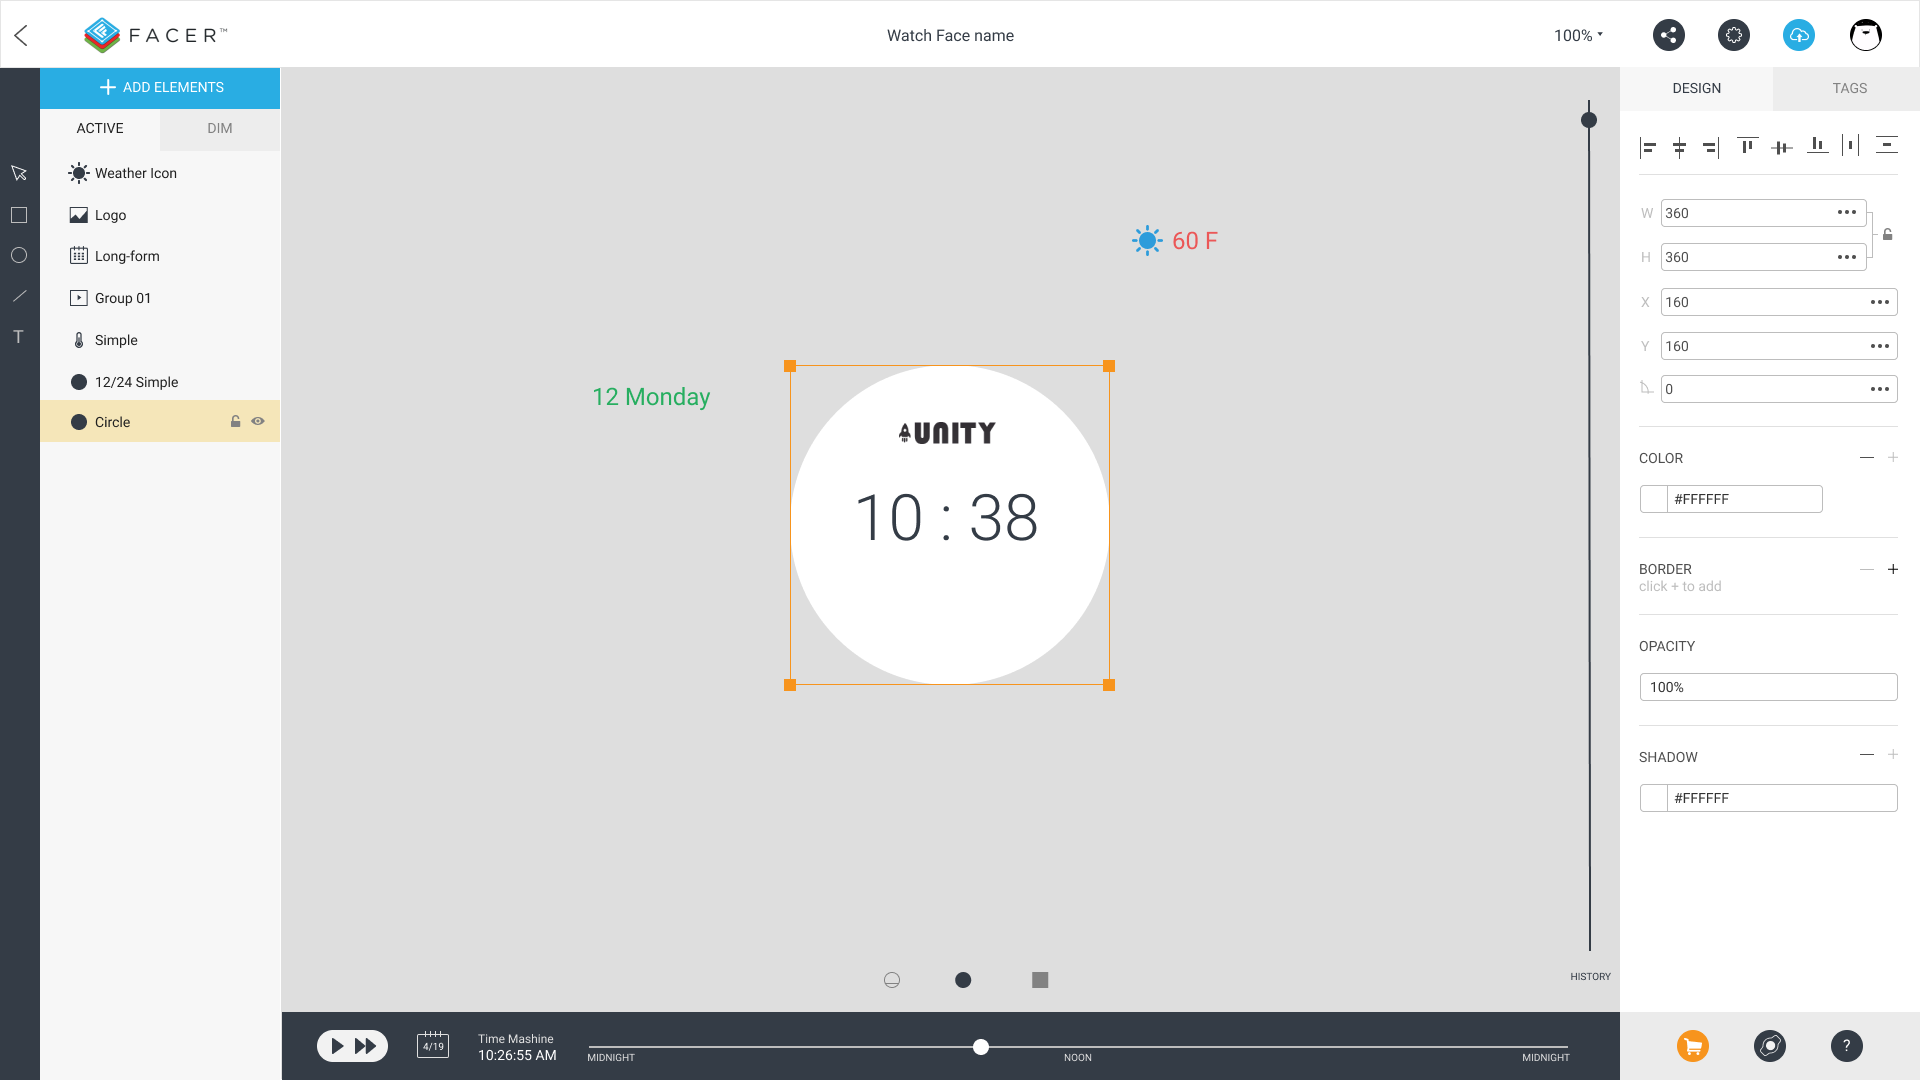Click the color swatch showing #FFFFFF
Viewport: 1920px width, 1080px height.
pos(1654,498)
